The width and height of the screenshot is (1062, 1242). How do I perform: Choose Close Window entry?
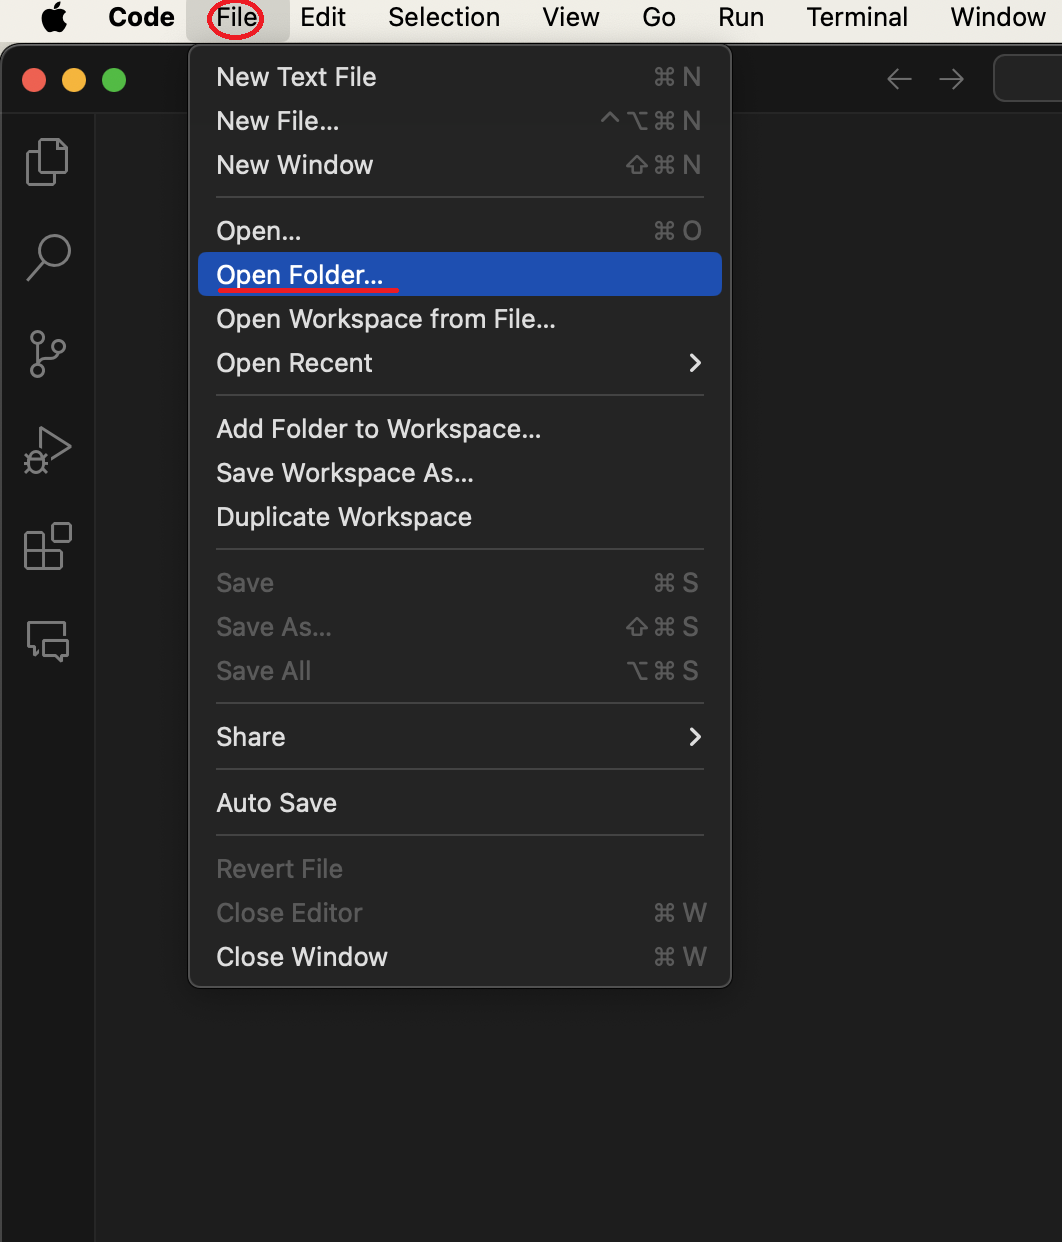460,957
